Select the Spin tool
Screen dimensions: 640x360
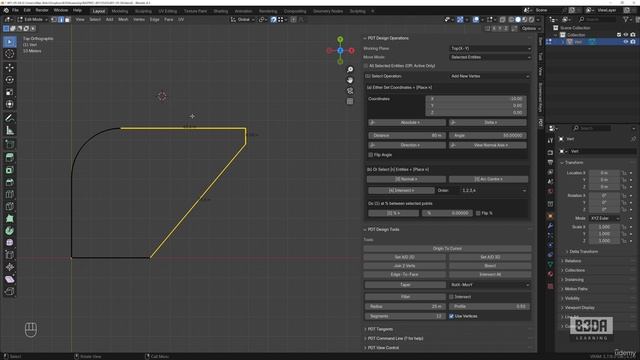pos(9,231)
